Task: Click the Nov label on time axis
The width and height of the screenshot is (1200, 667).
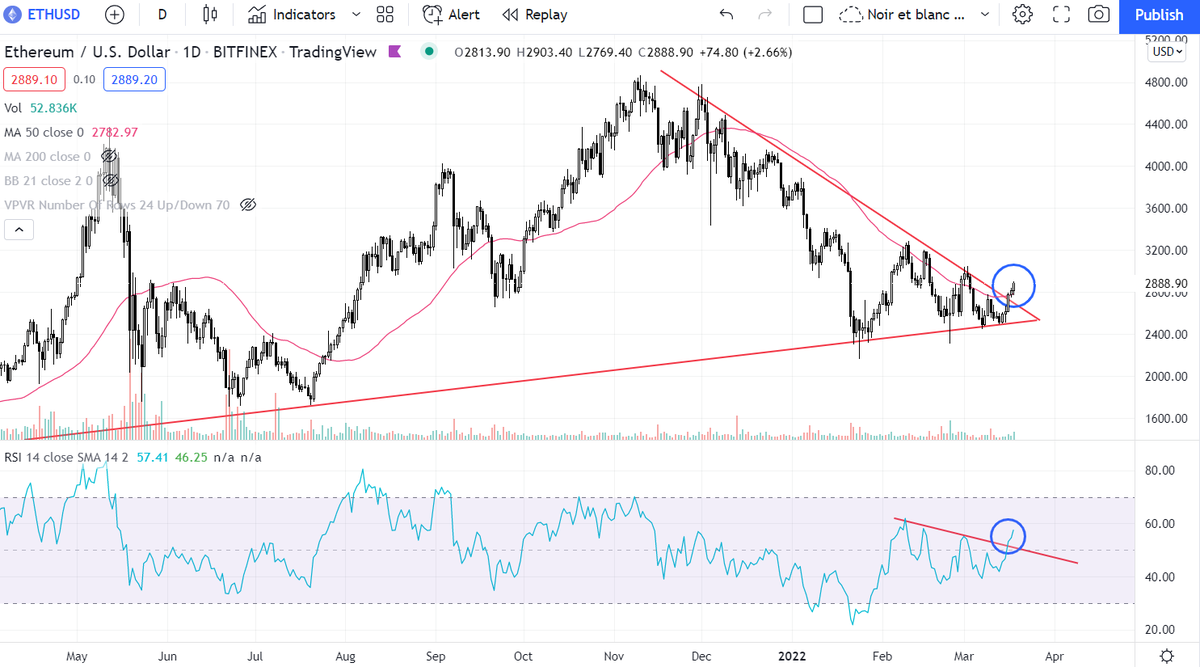Action: [x=614, y=656]
